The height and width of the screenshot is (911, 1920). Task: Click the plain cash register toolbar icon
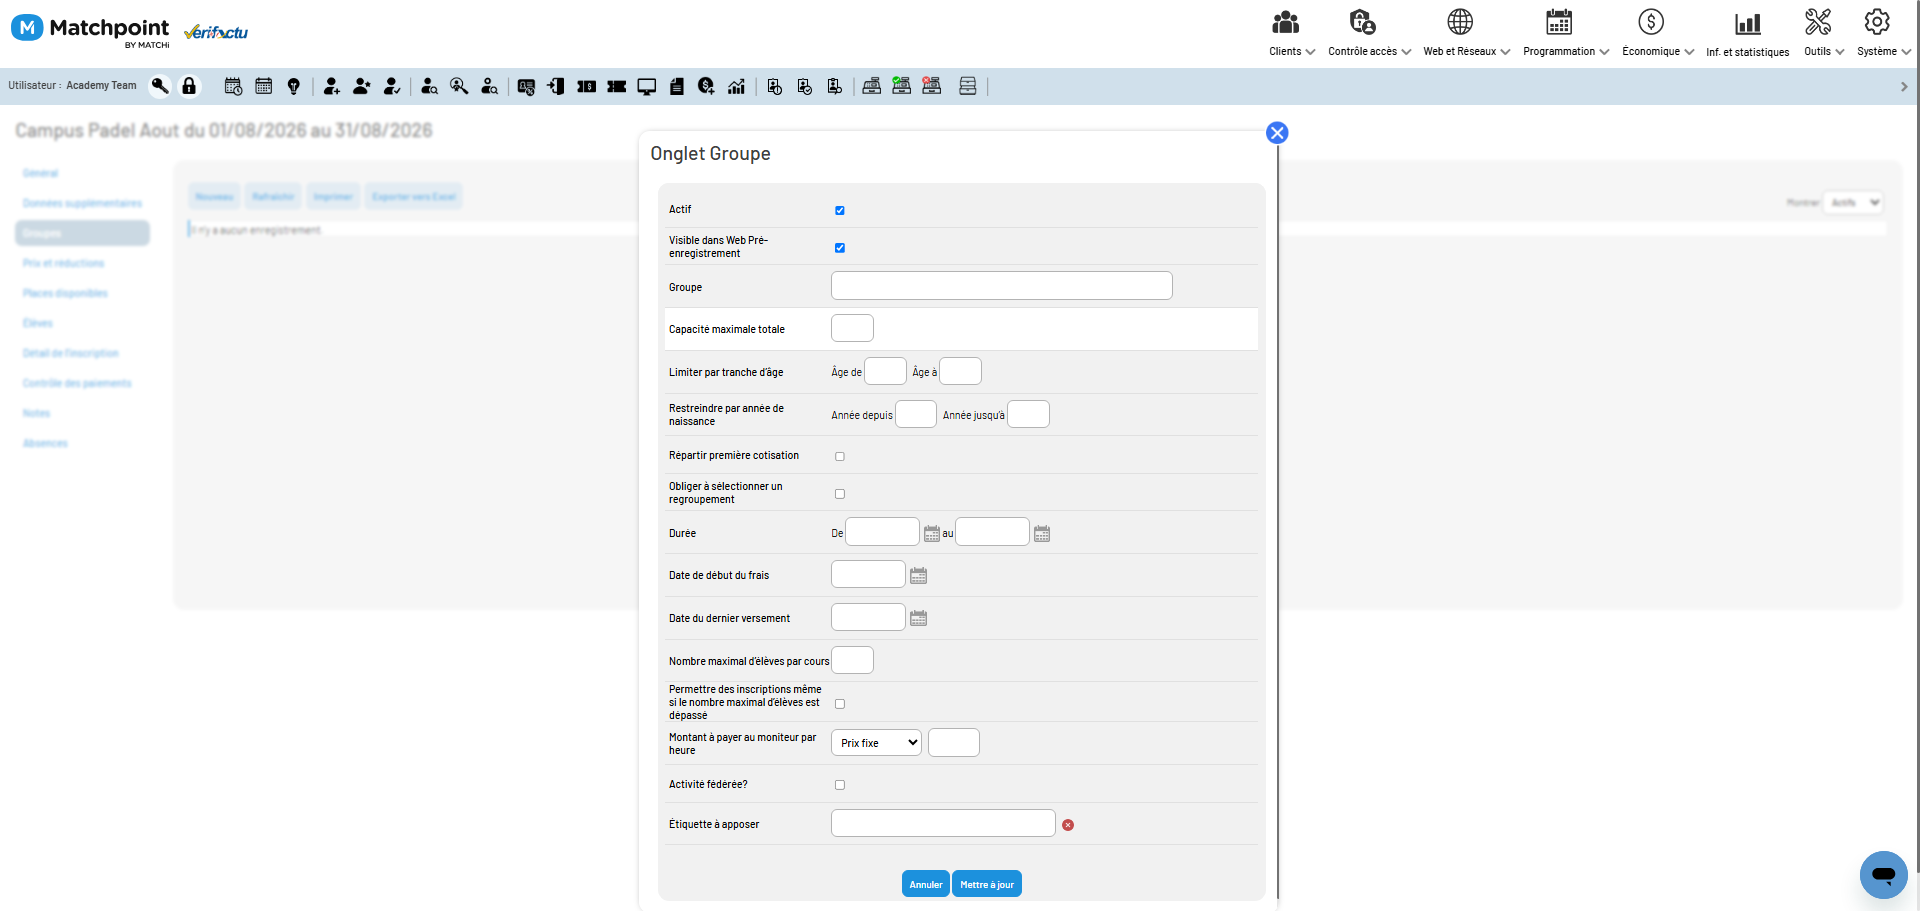(872, 86)
